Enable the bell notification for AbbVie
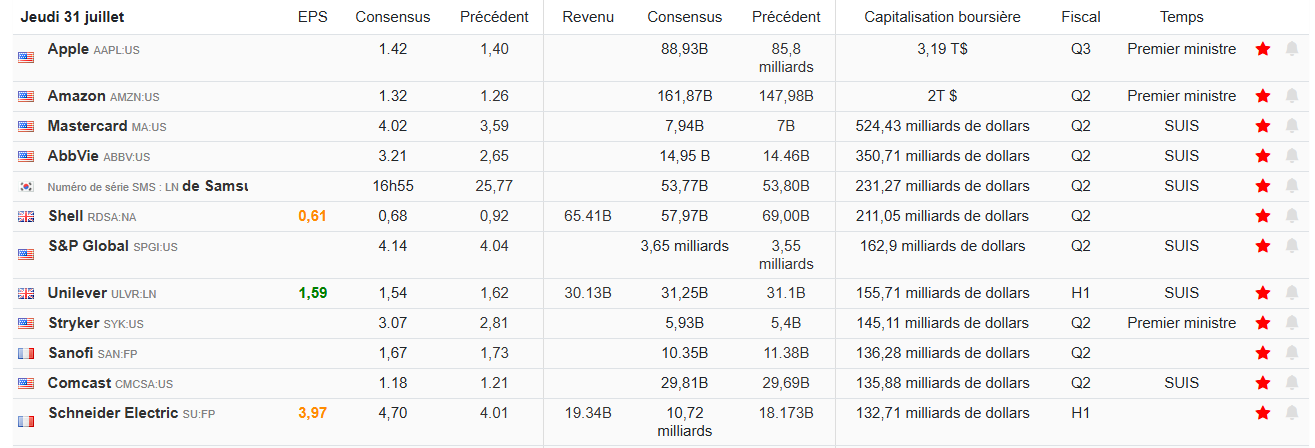Viewport: 1315px width, 448px height. 1292,156
